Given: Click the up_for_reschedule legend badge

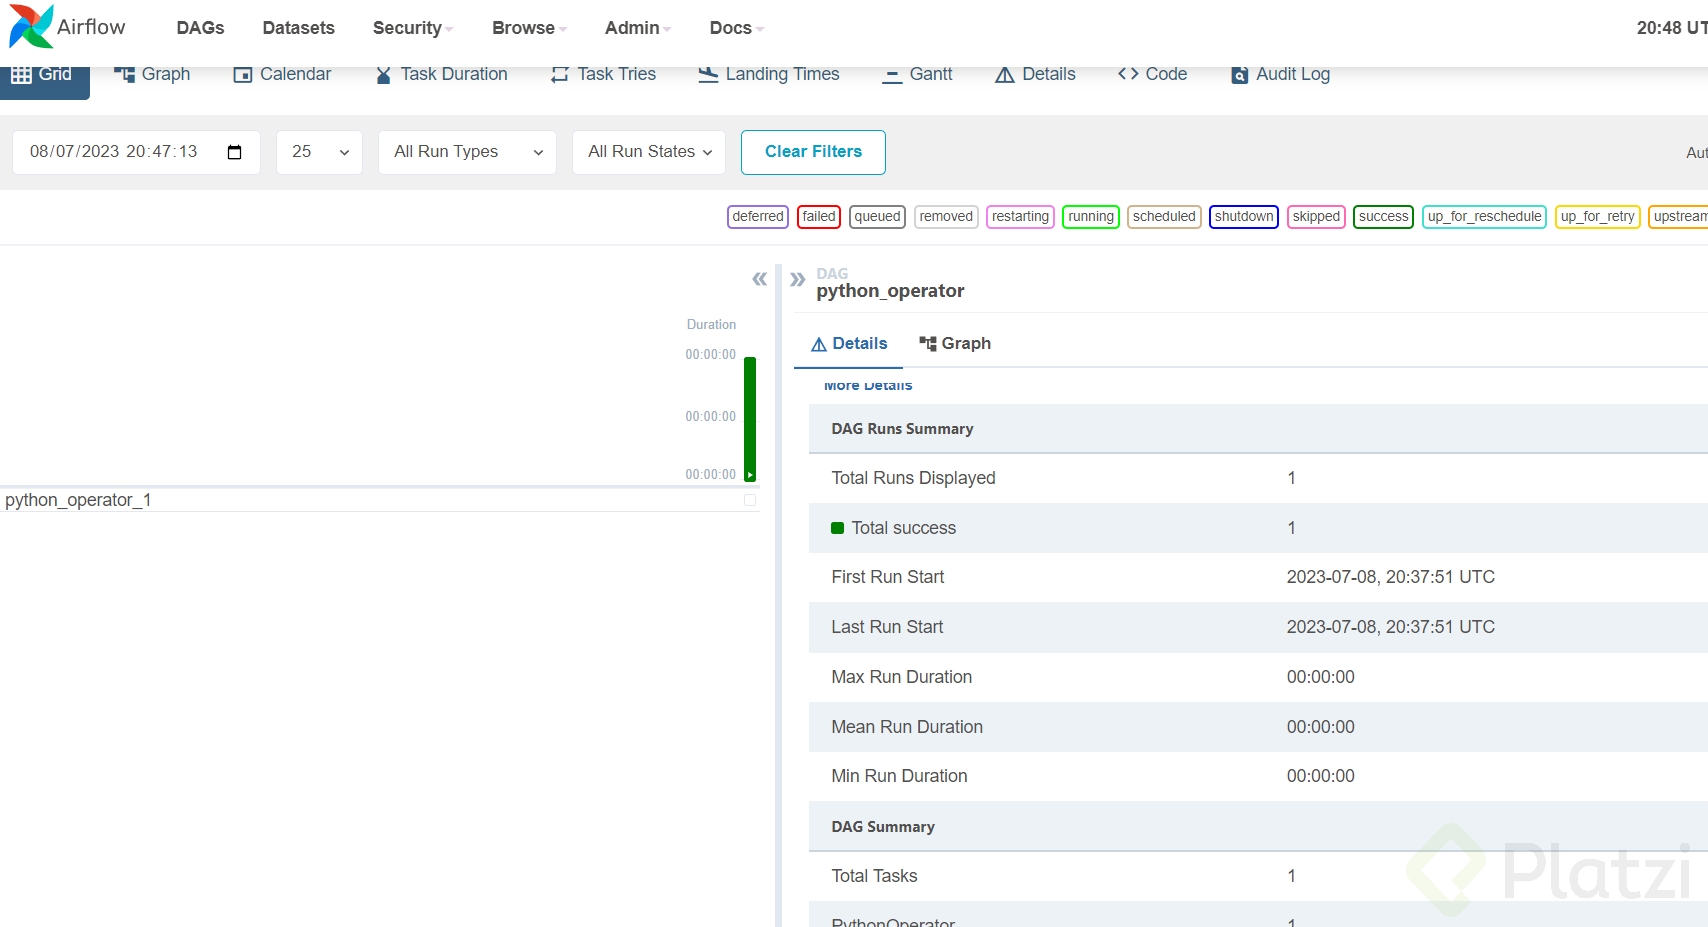Looking at the screenshot, I should coord(1484,217).
